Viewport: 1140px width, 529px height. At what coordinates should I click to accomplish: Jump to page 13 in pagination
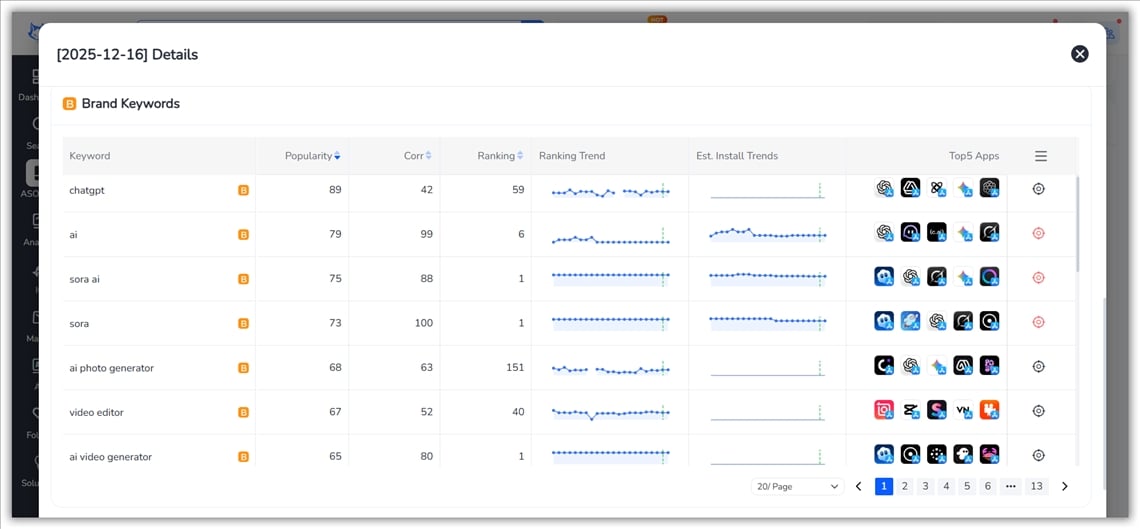(1036, 487)
